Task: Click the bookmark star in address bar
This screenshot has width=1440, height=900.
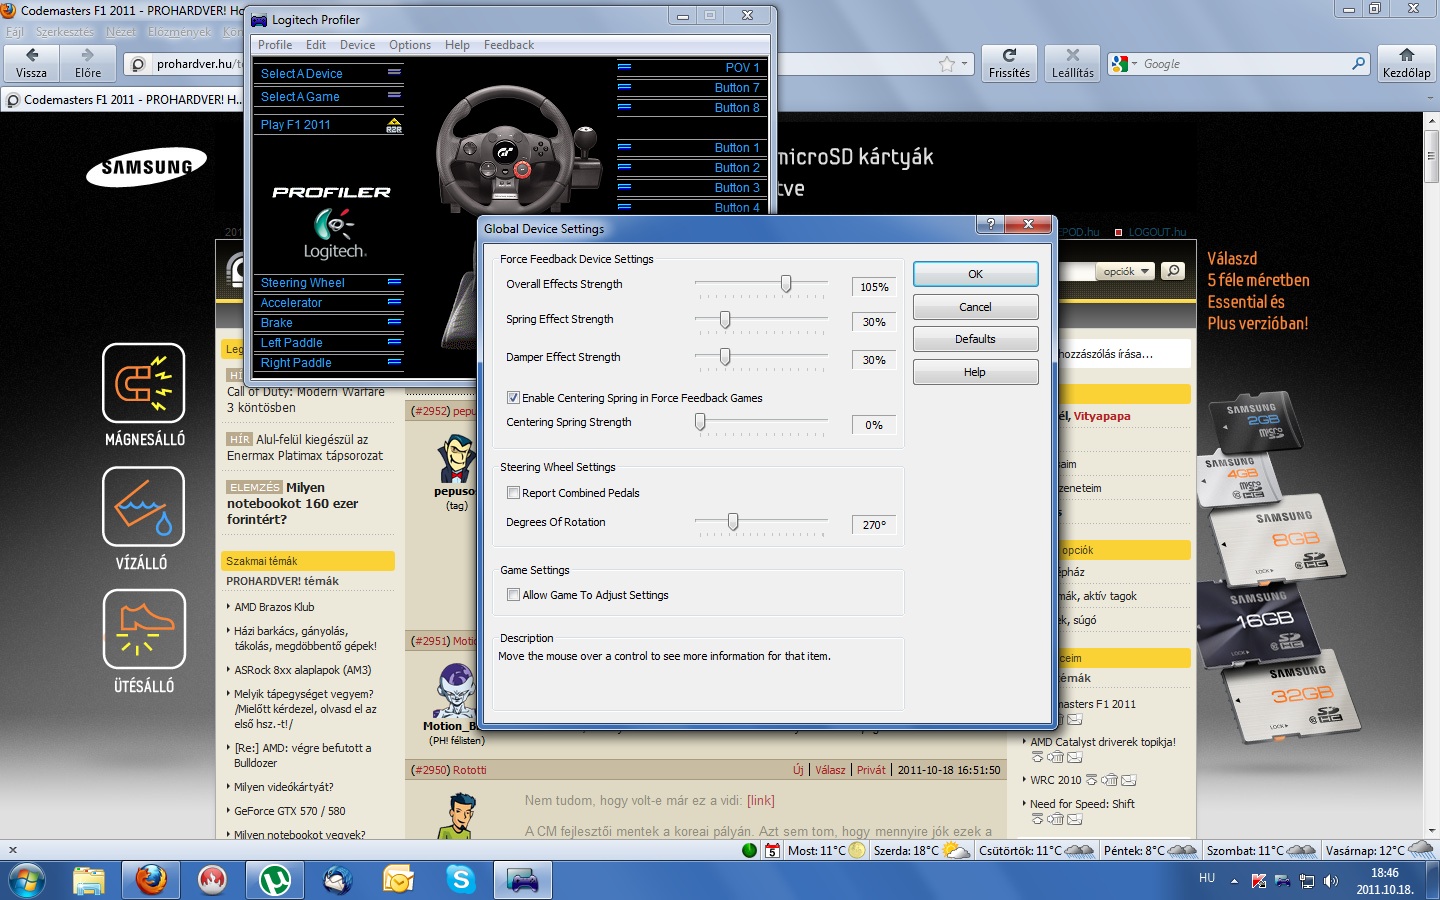Action: pyautogui.click(x=947, y=64)
